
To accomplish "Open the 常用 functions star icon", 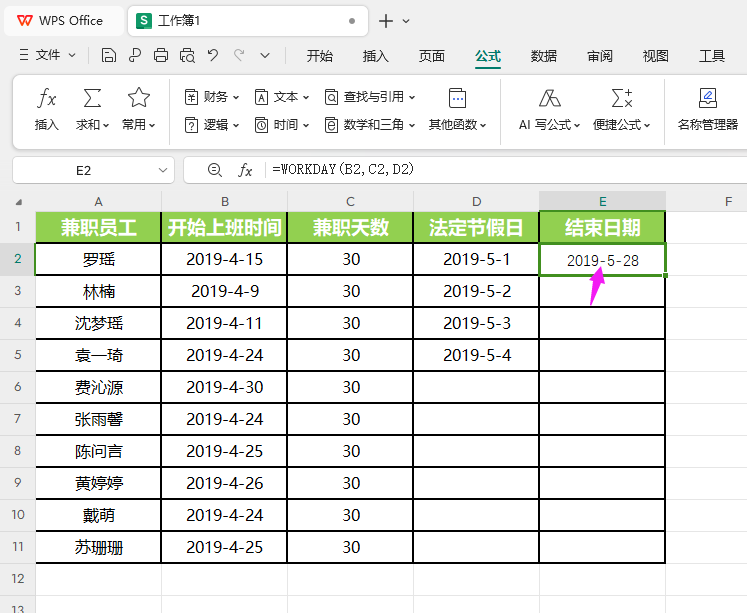I will [x=139, y=98].
